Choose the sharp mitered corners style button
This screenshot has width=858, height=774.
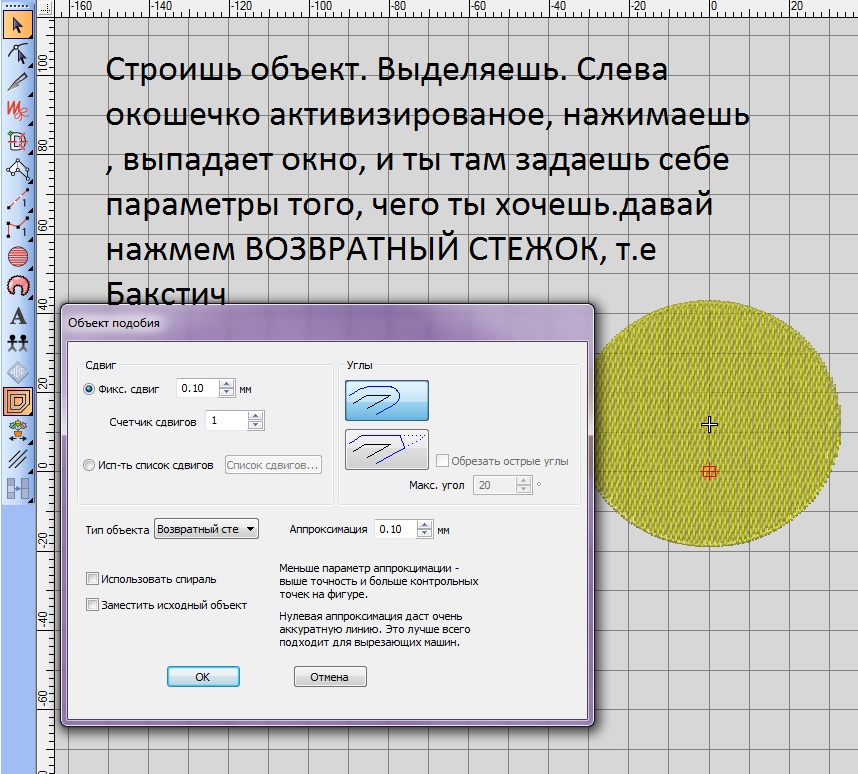click(x=386, y=449)
